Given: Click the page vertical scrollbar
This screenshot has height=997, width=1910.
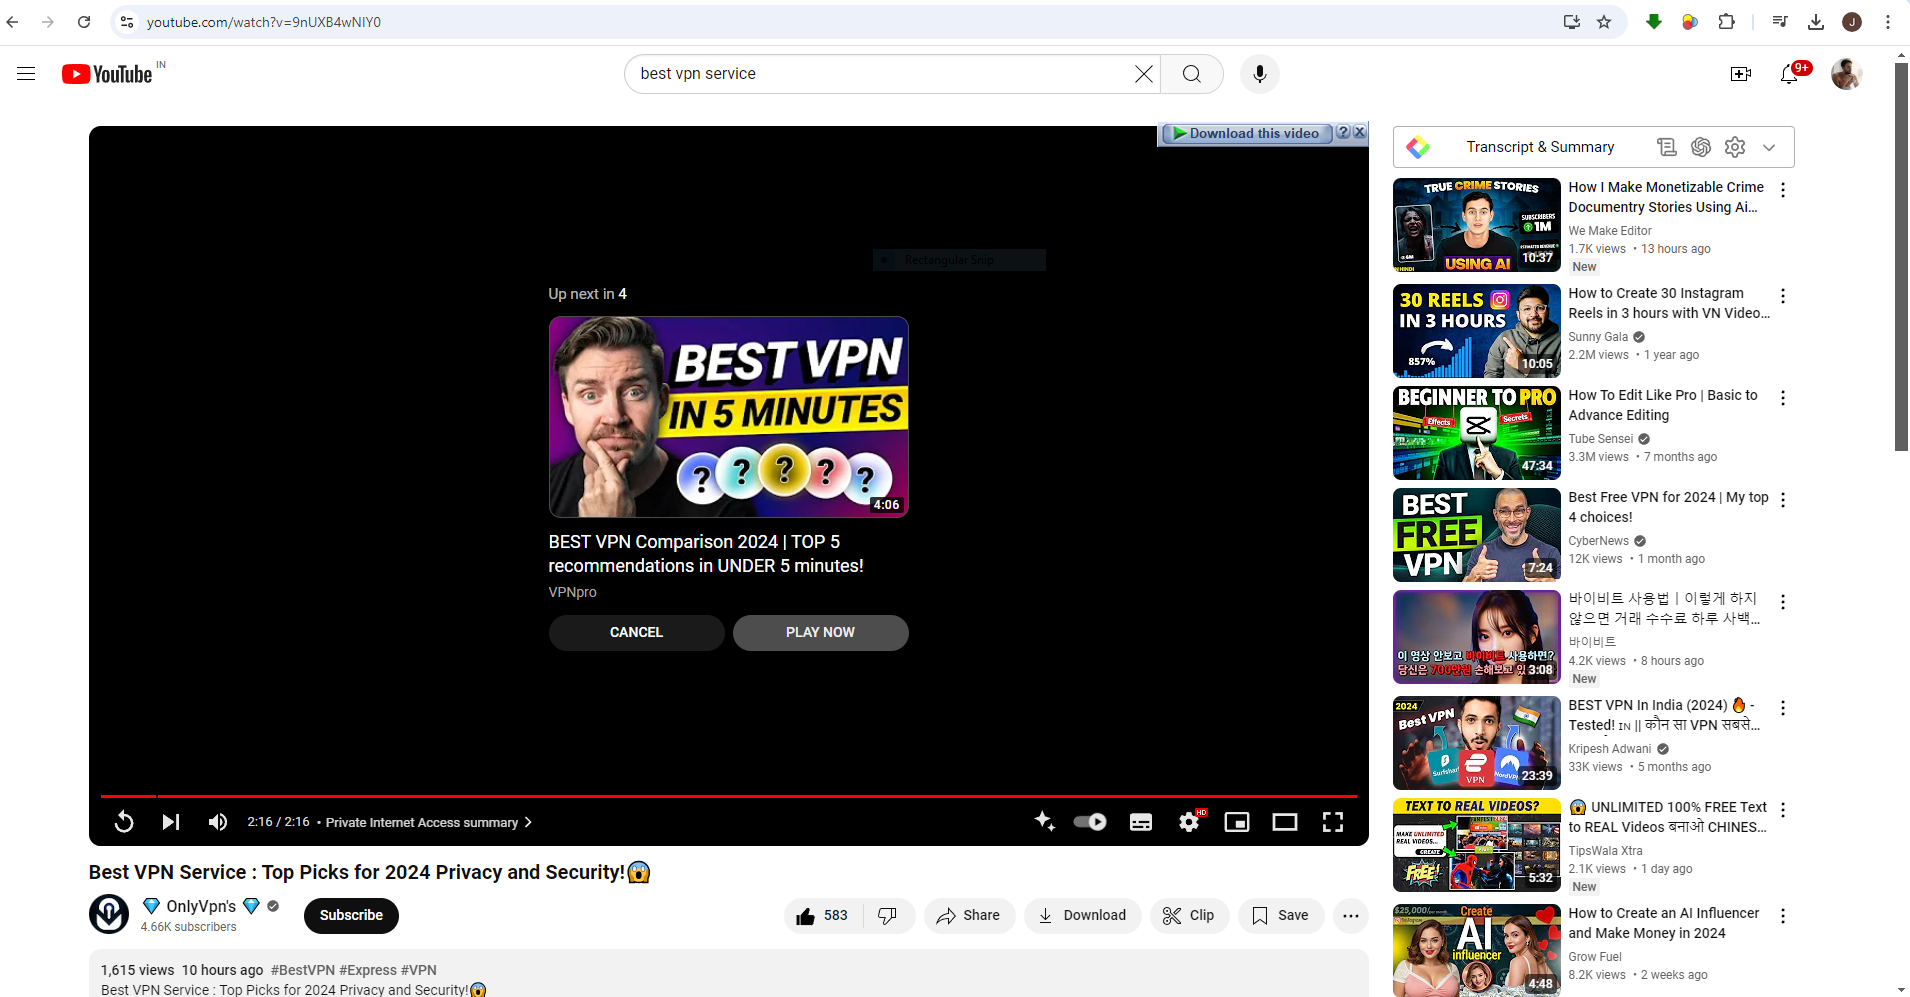Looking at the screenshot, I should 1901,257.
